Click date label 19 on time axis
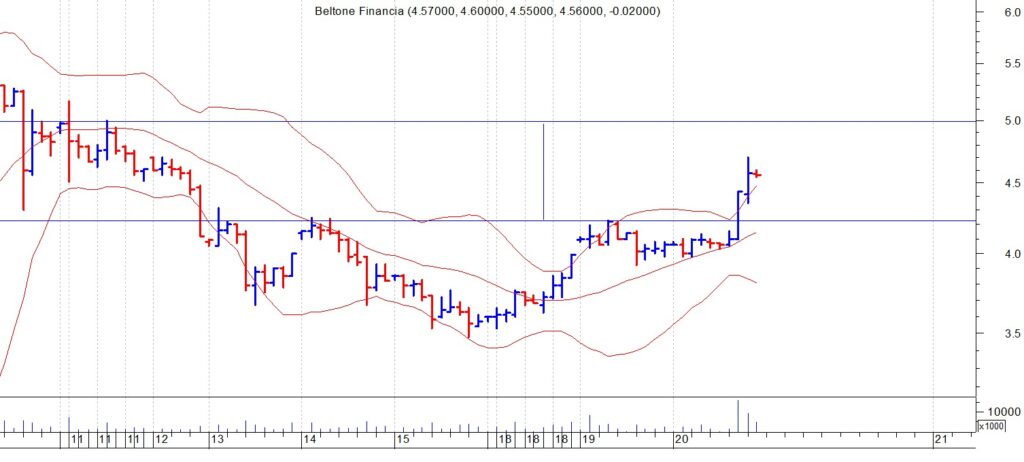This screenshot has height=462, width=1024. [x=589, y=439]
